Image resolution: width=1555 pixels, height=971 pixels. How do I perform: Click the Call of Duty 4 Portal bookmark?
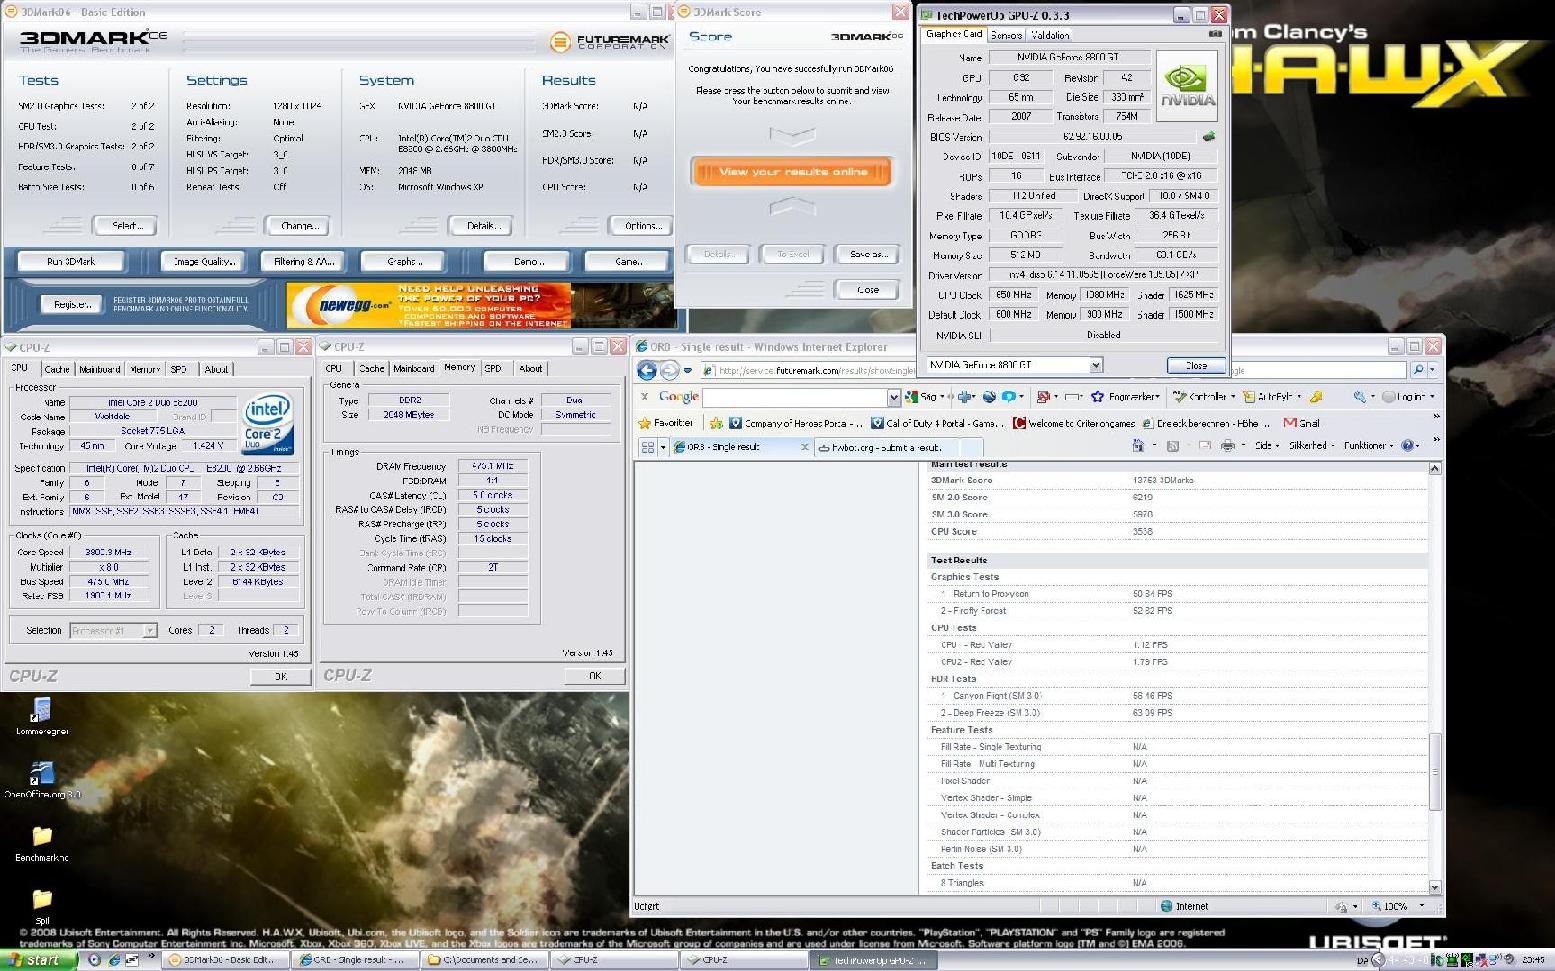937,423
